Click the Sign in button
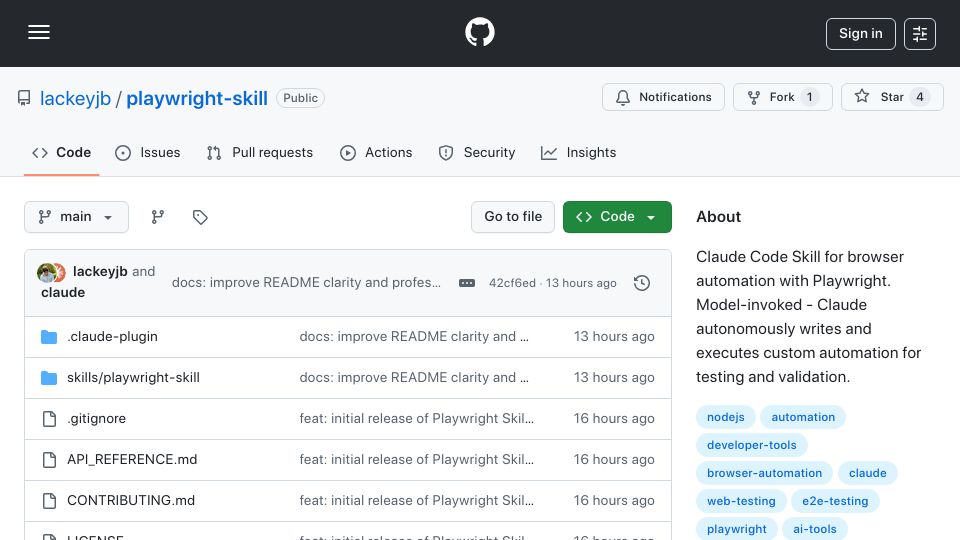The image size is (960, 540). click(x=860, y=34)
